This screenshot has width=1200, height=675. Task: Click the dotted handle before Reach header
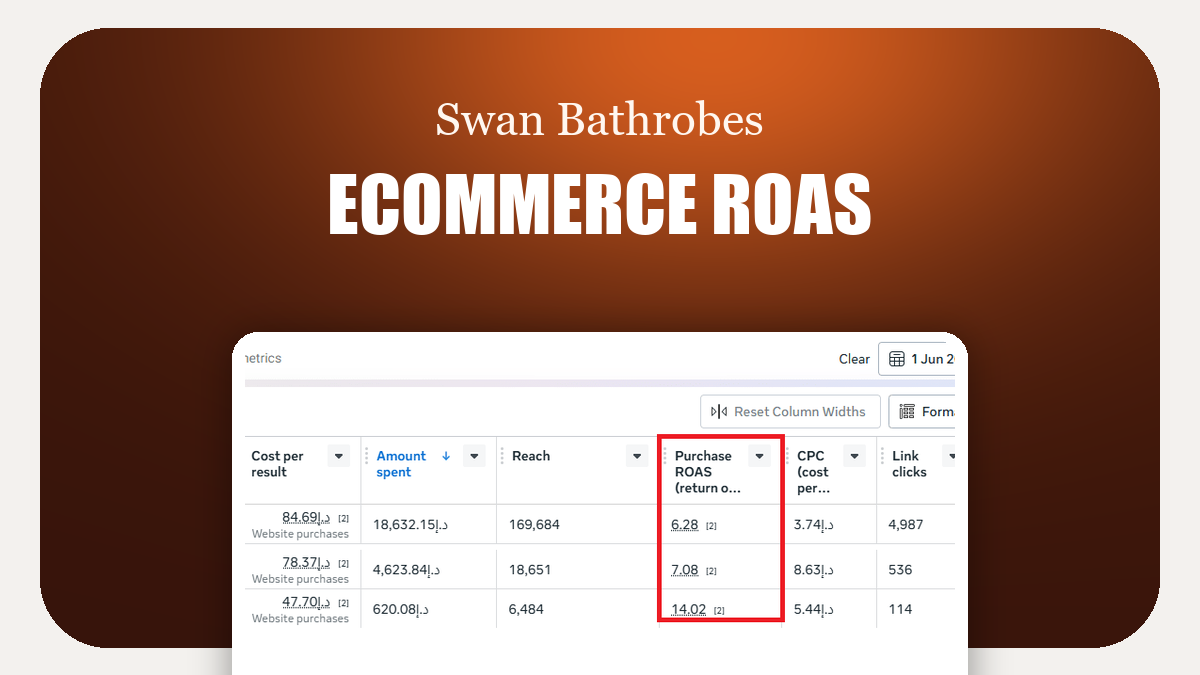[501, 456]
